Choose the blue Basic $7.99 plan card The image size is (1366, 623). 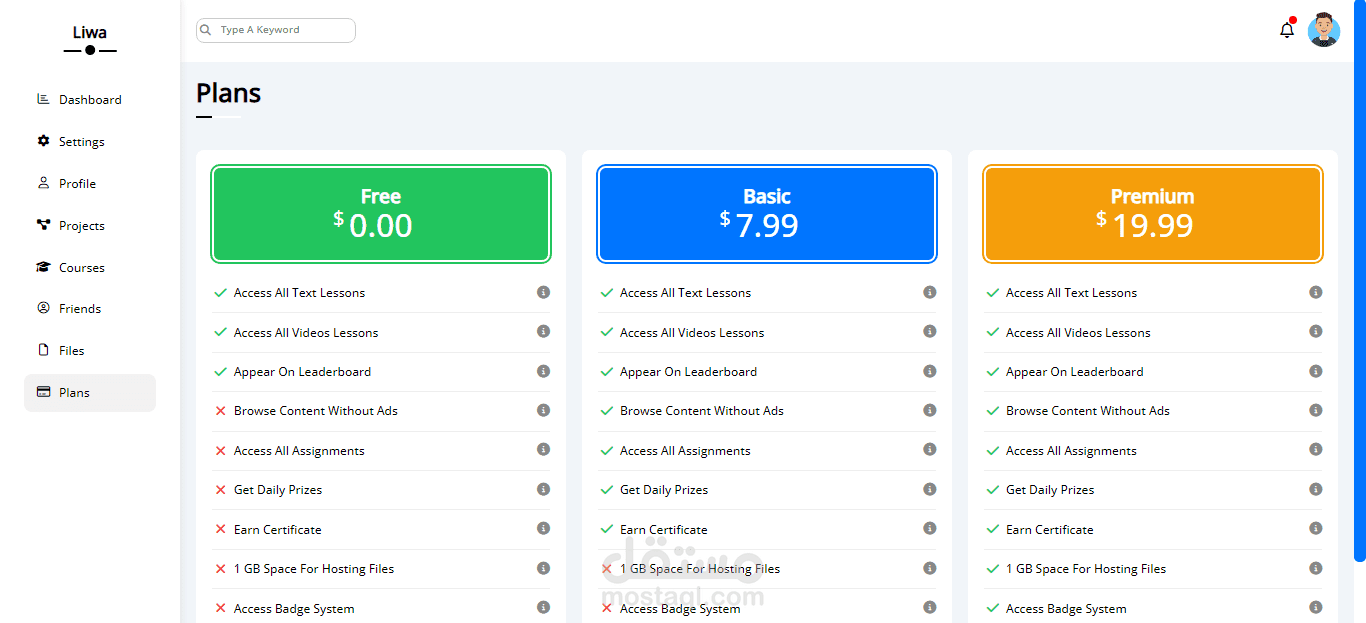pos(767,214)
